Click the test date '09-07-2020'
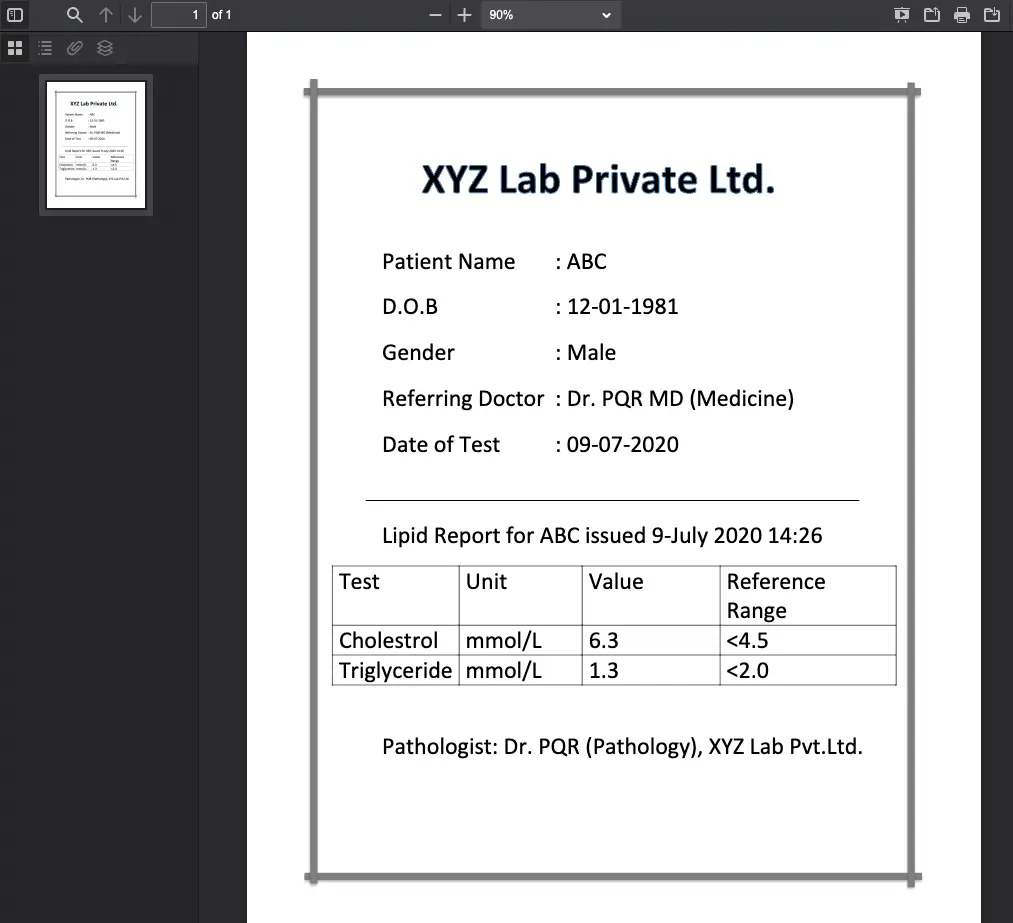1013x923 pixels. point(623,444)
